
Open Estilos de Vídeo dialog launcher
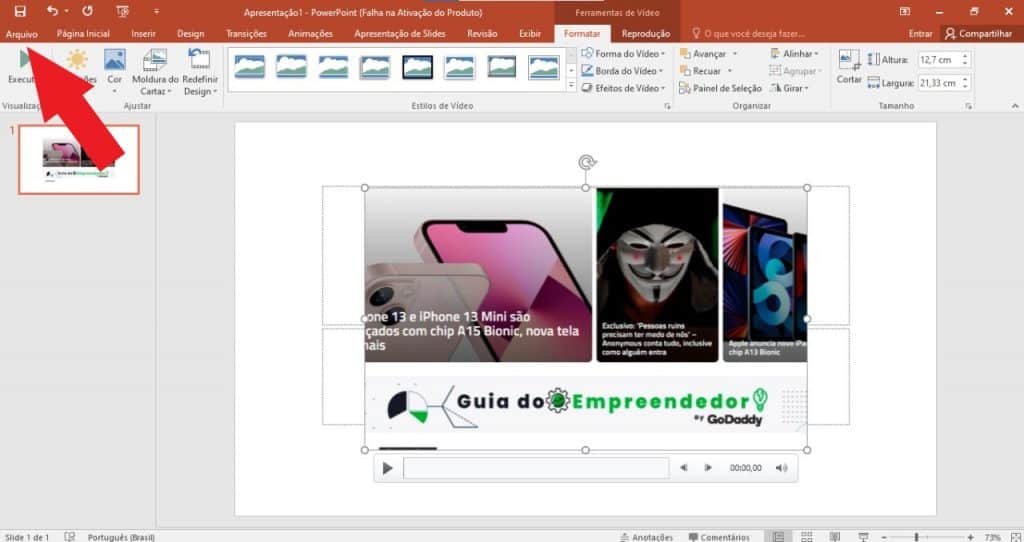[667, 106]
